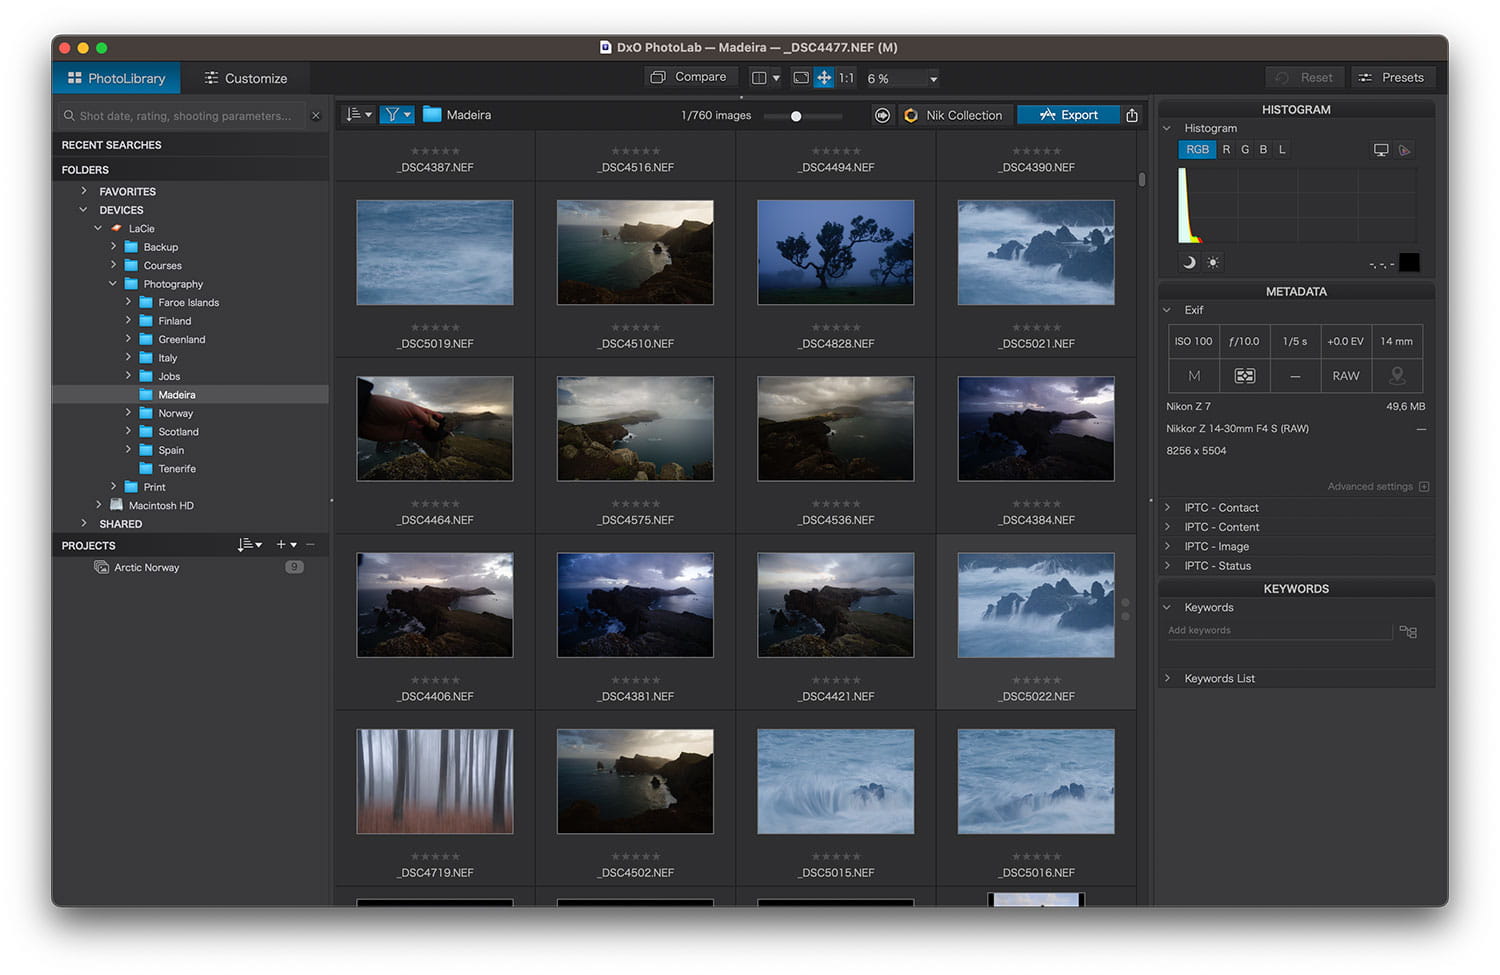Select the Norway folder
Viewport: 1500px width, 975px height.
click(x=175, y=413)
